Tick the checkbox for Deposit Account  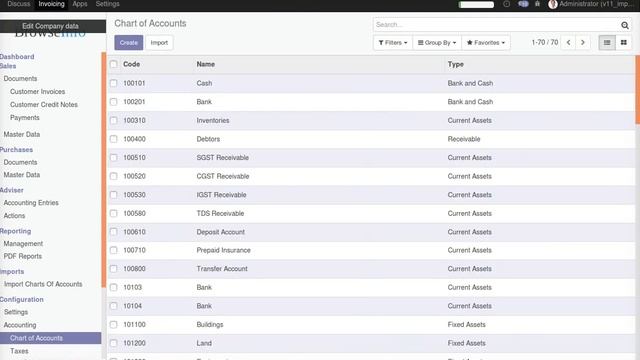(x=113, y=232)
